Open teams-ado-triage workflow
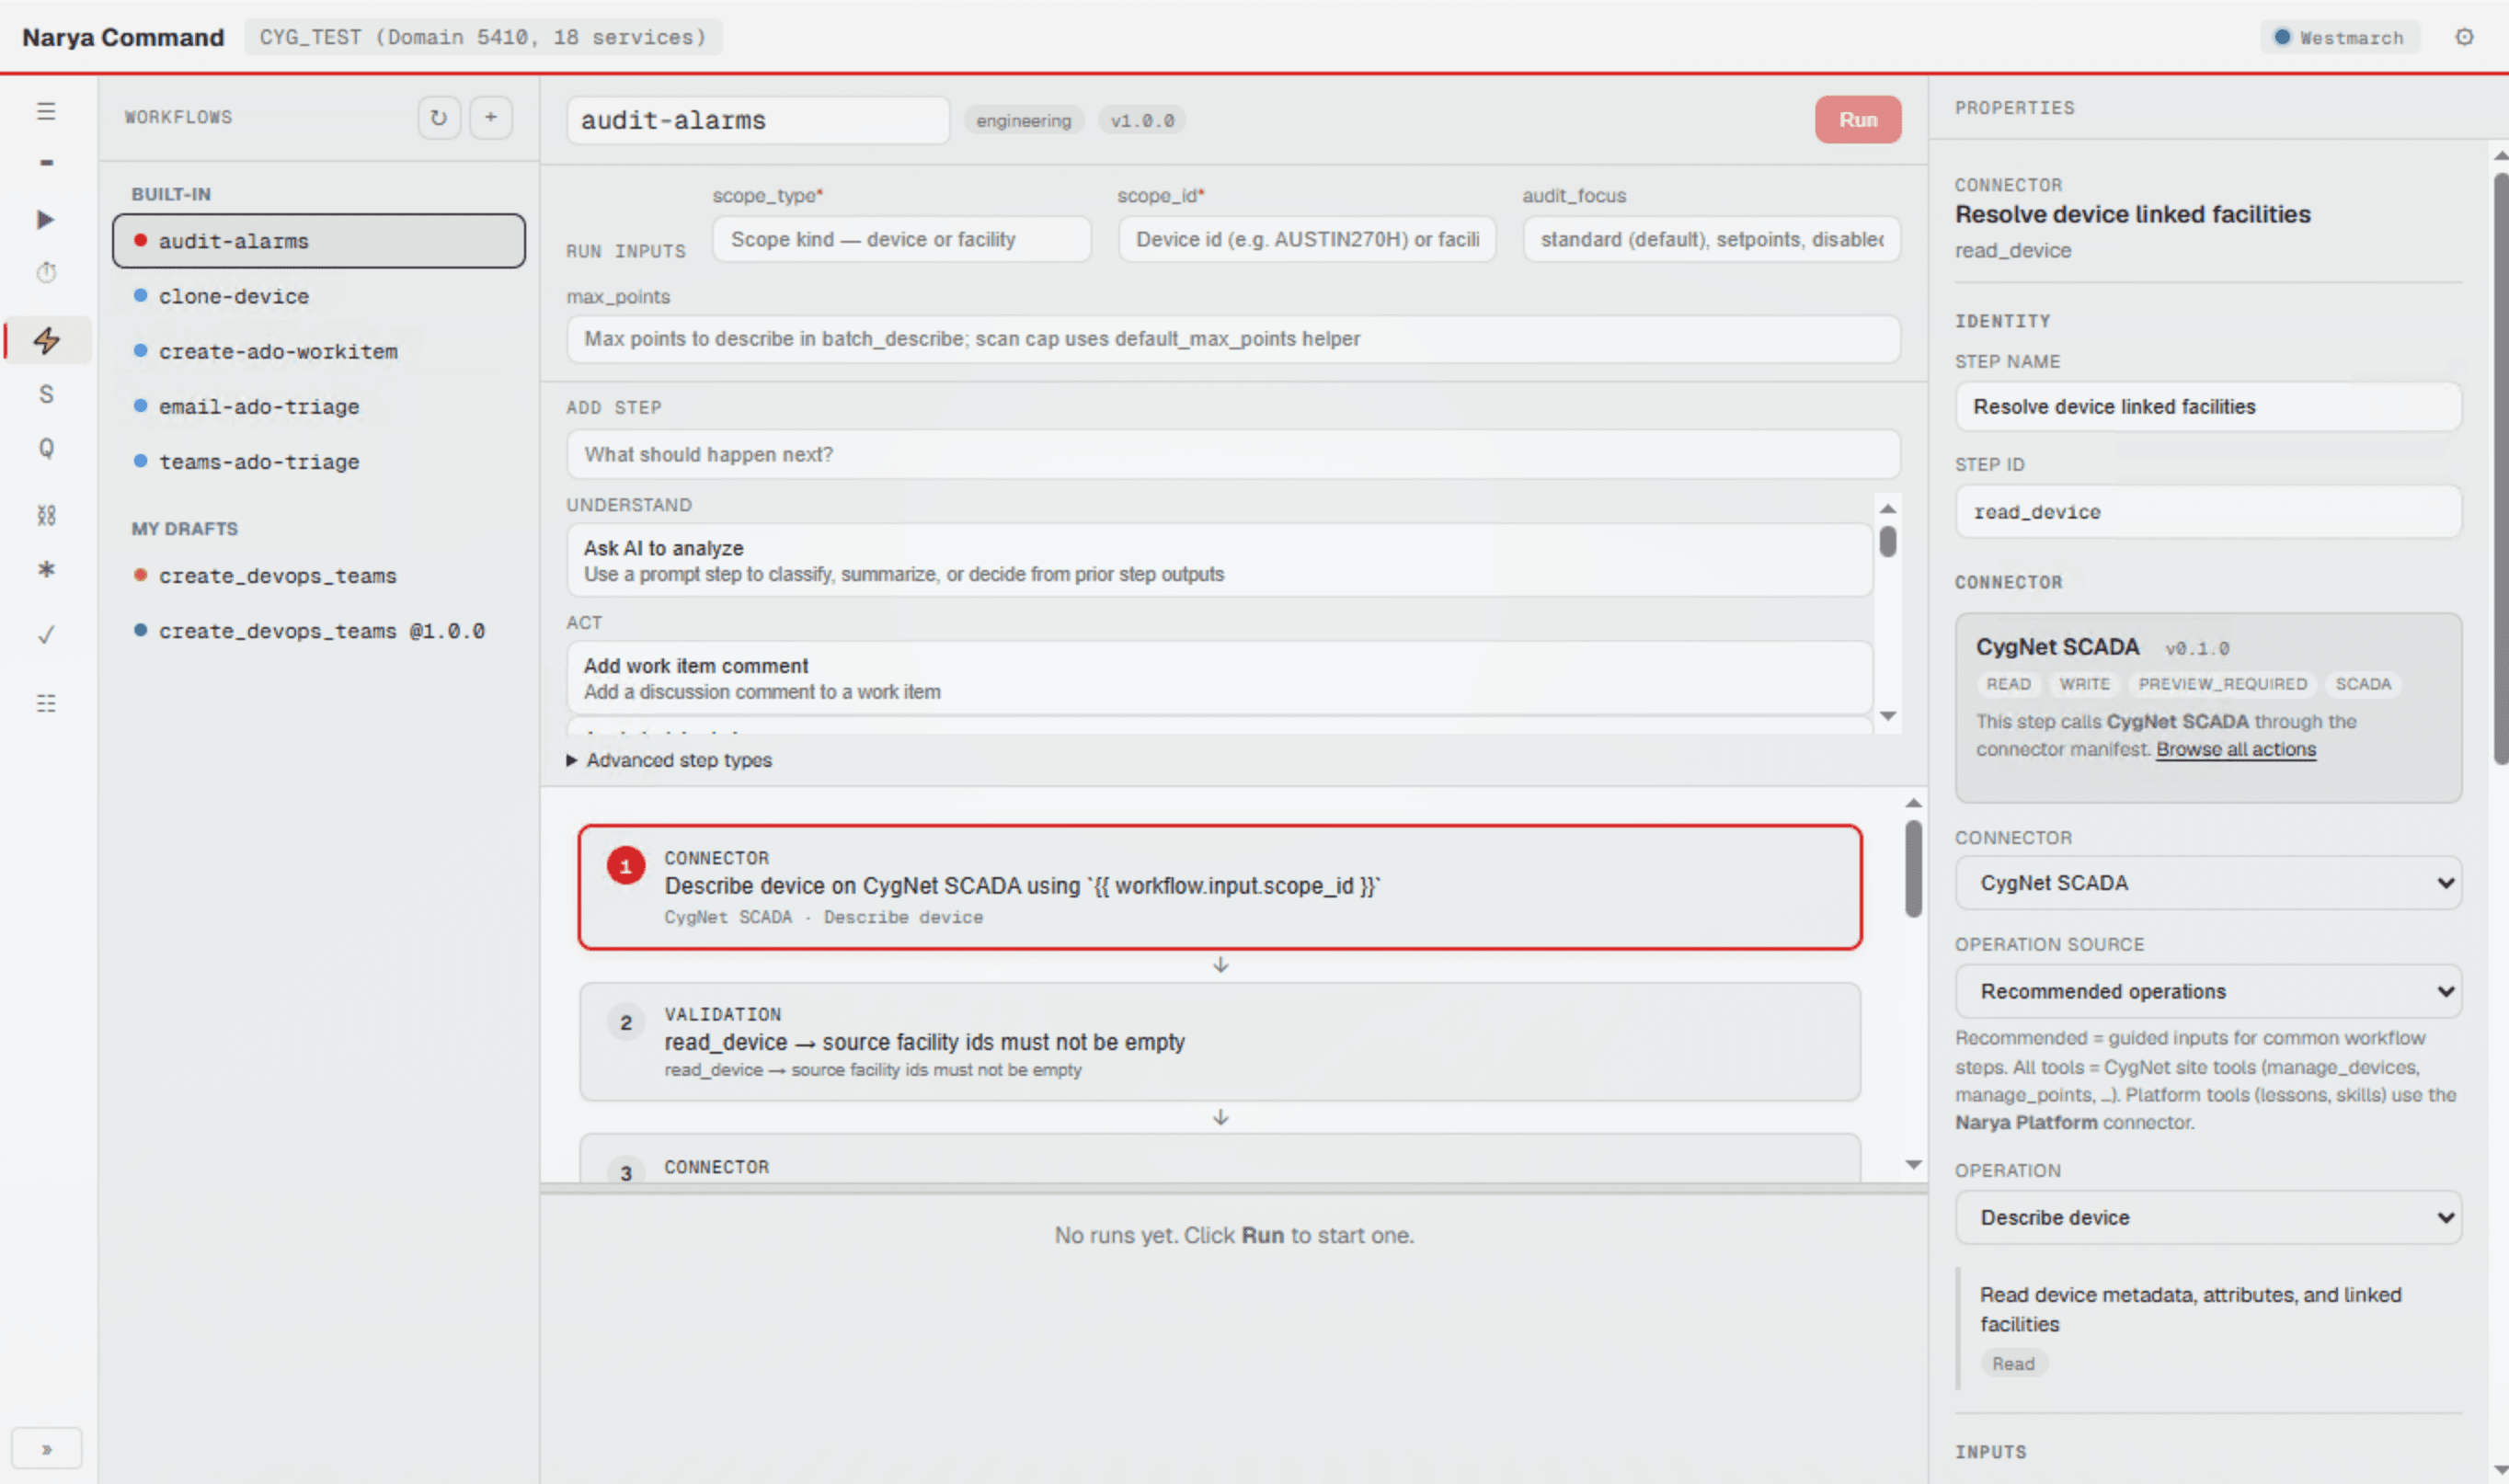This screenshot has width=2509, height=1484. (x=319, y=461)
